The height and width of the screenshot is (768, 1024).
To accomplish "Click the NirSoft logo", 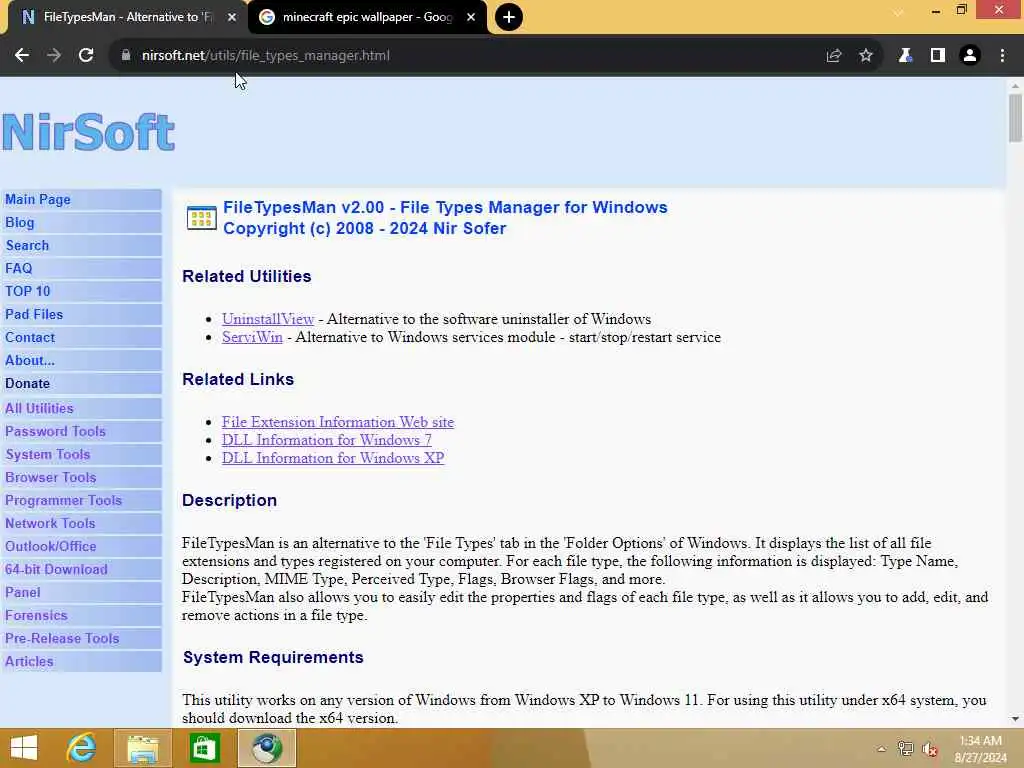I will coord(88,132).
